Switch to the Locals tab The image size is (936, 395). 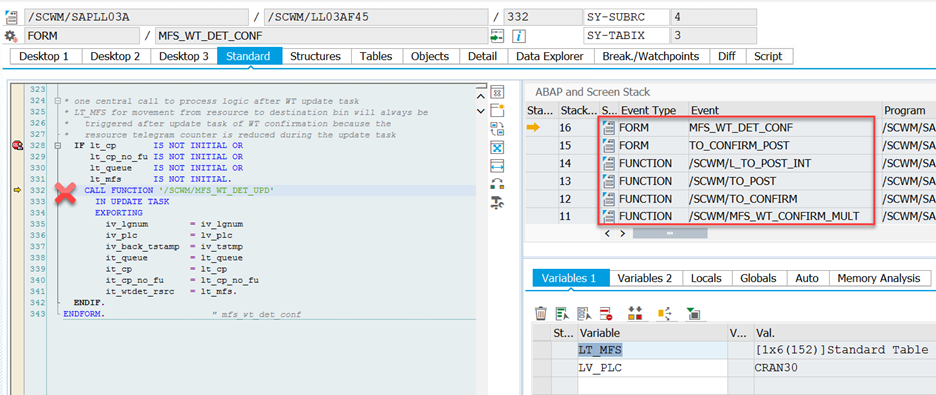click(x=706, y=278)
